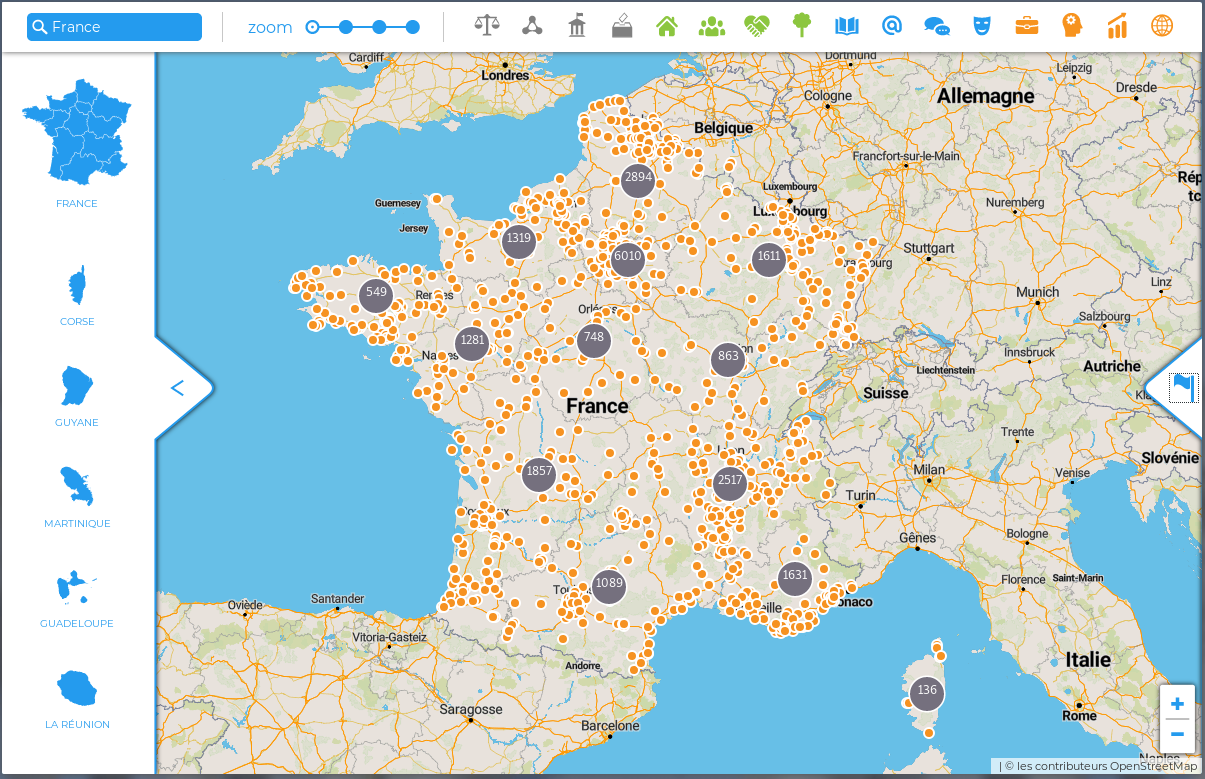Screen dimensions: 1205x779
Task: Expand the right flag panel
Action: click(x=1182, y=387)
